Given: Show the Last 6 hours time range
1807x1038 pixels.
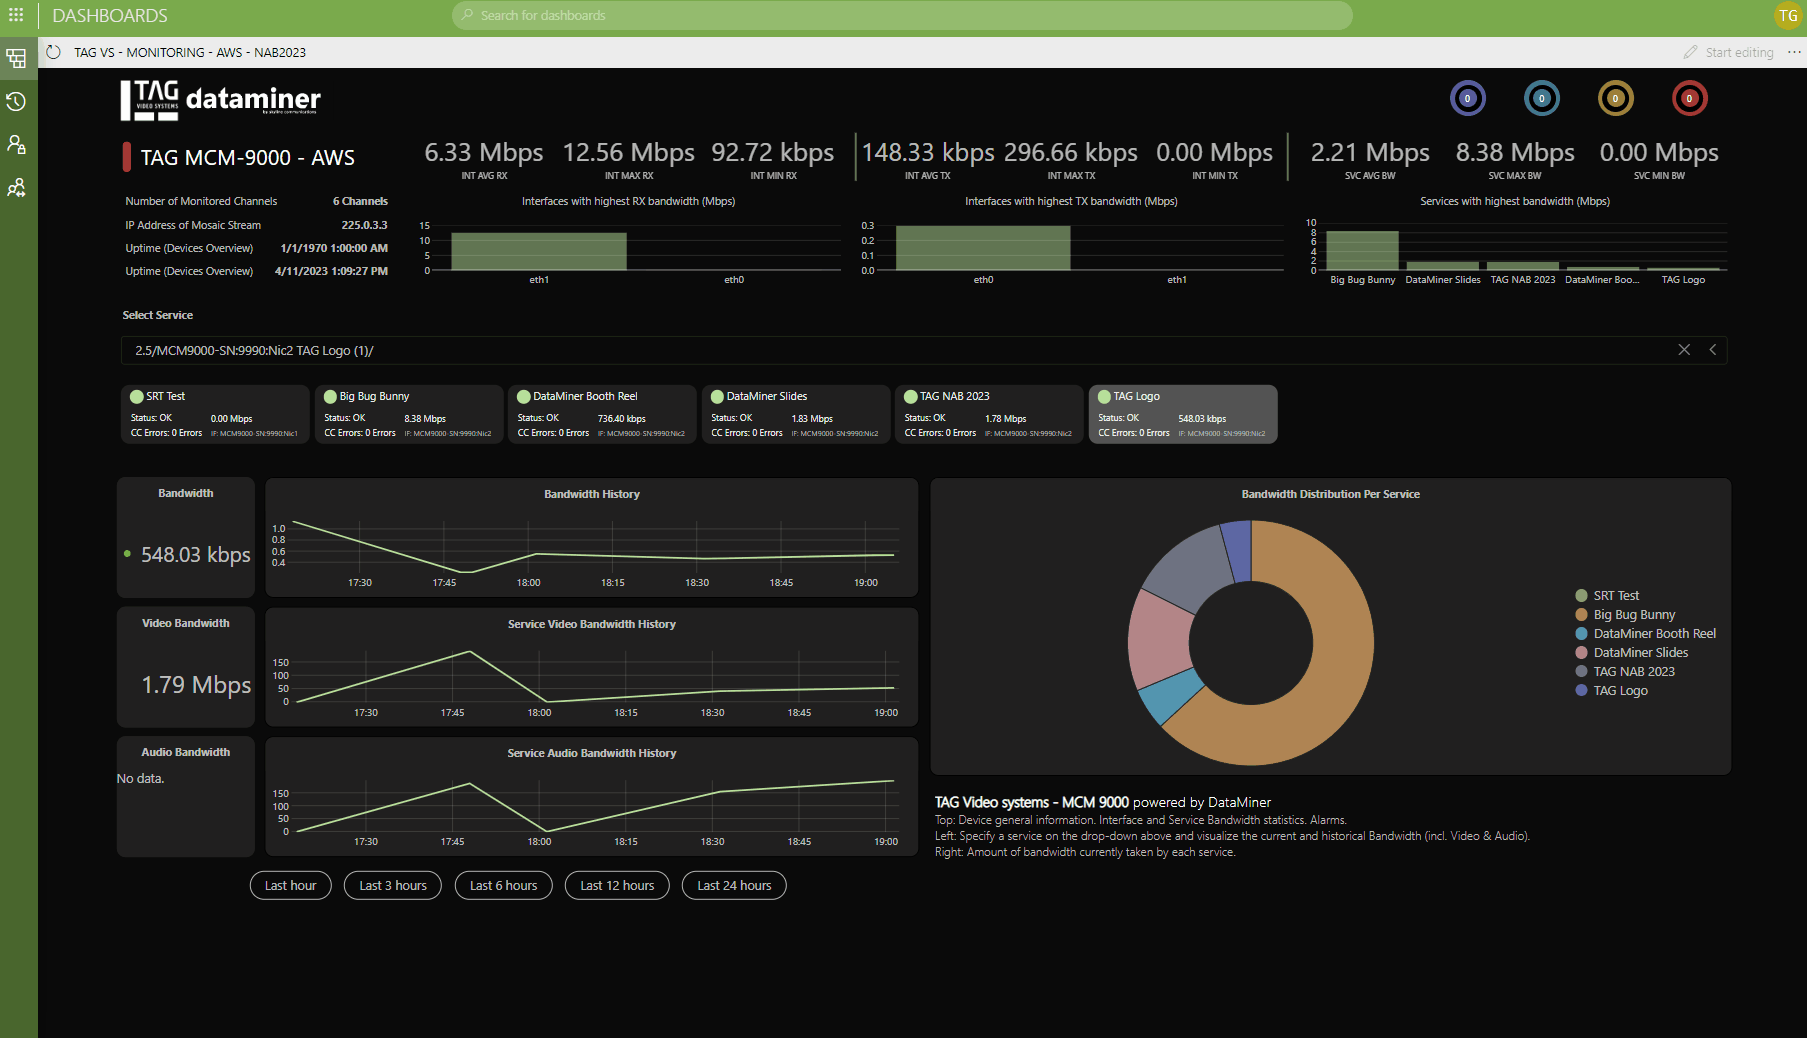Looking at the screenshot, I should pyautogui.click(x=504, y=885).
